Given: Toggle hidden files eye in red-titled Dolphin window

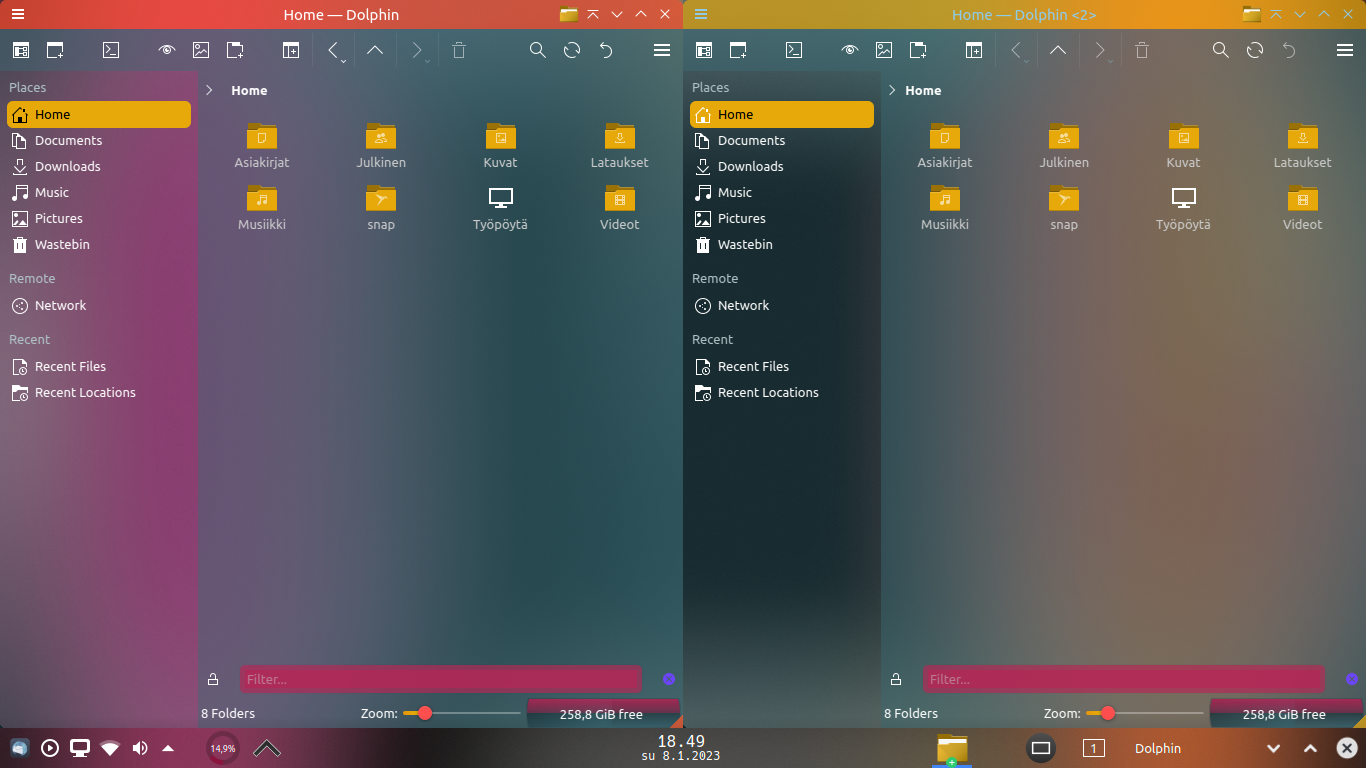Looking at the screenshot, I should pos(167,50).
